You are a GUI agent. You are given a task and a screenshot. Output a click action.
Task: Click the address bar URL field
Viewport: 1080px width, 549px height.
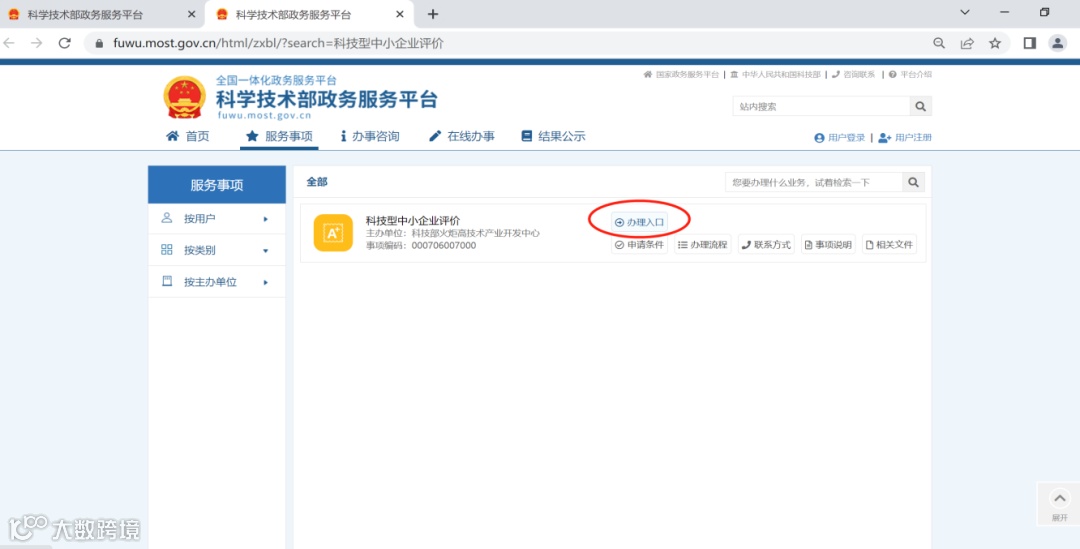coord(510,43)
